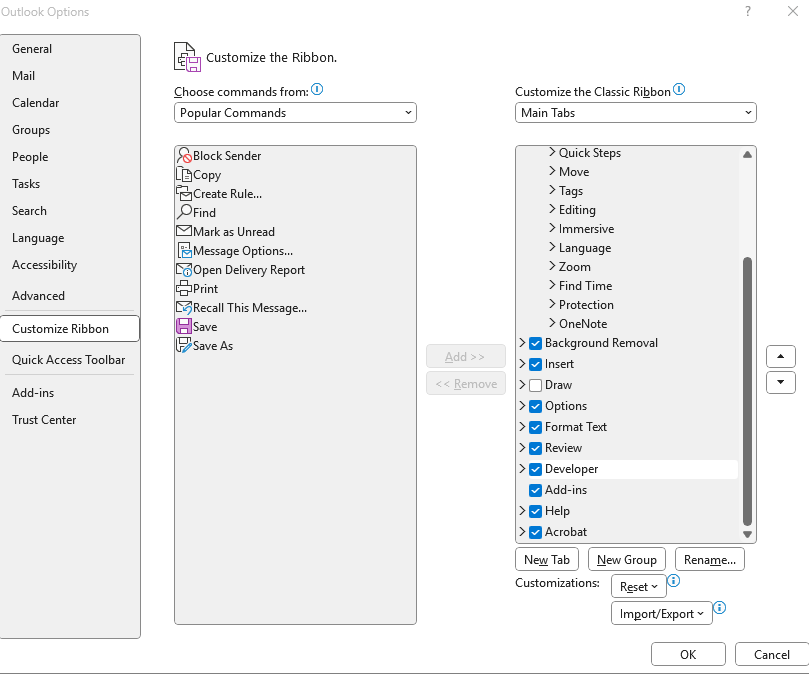
Task: Click the New Tab button
Action: coord(546,559)
